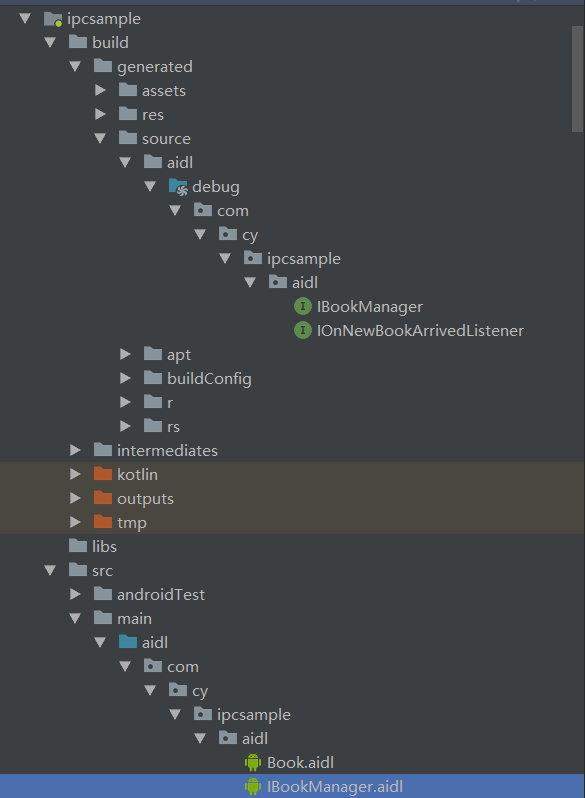This screenshot has width=585, height=798.
Task: Select IOnNewBookArrivedListener in the tree
Action: coord(420,330)
